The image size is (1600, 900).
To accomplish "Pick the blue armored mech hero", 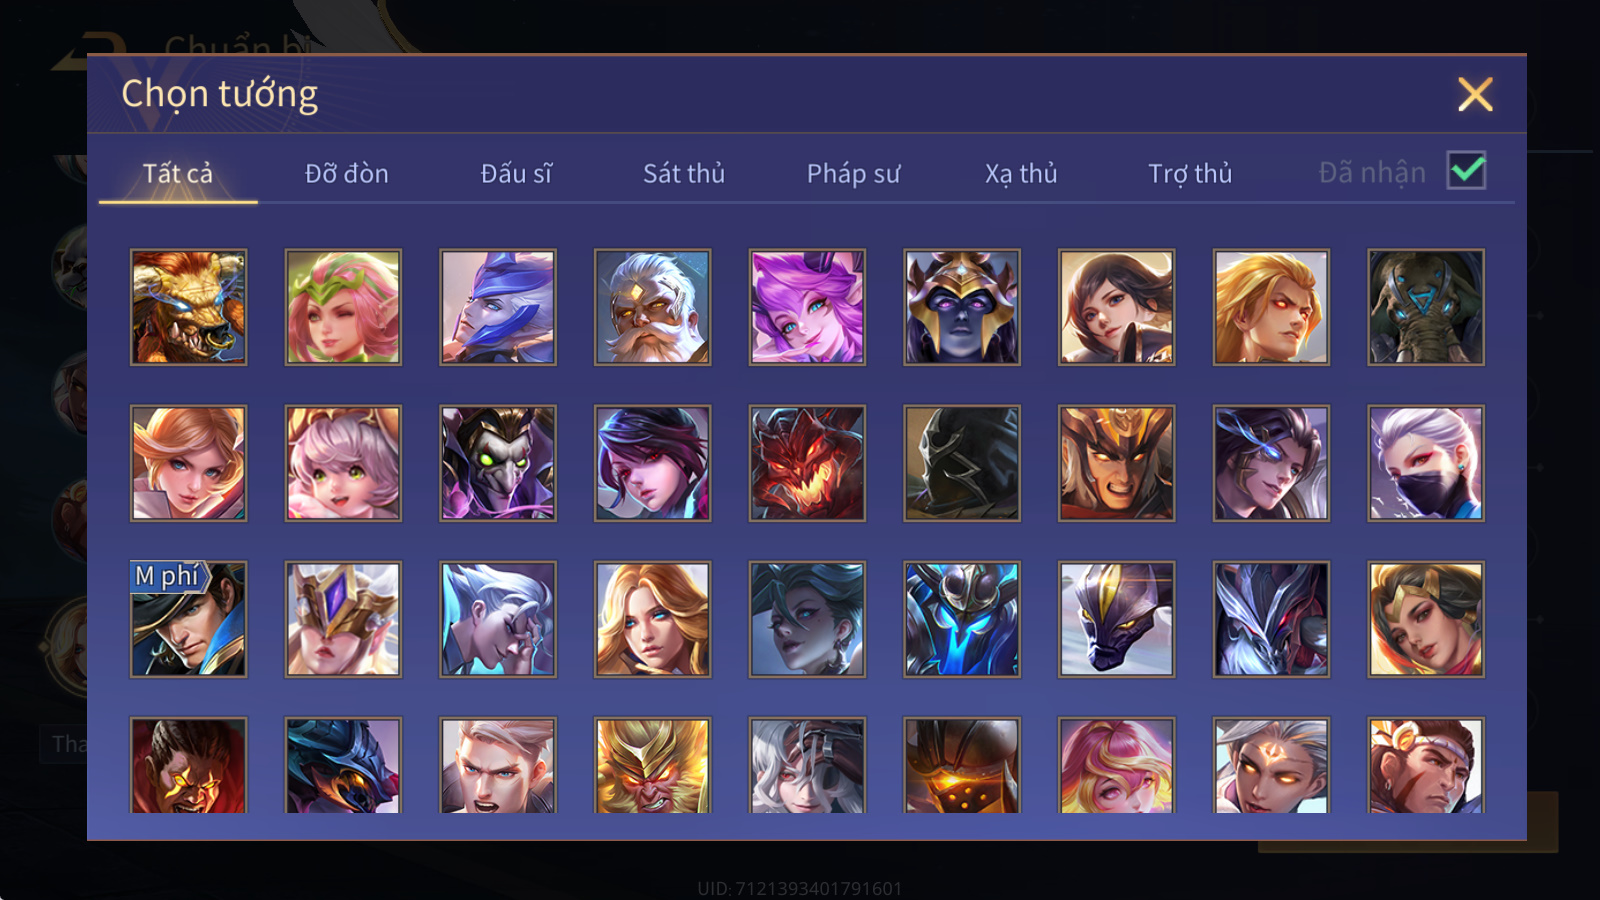I will 961,619.
